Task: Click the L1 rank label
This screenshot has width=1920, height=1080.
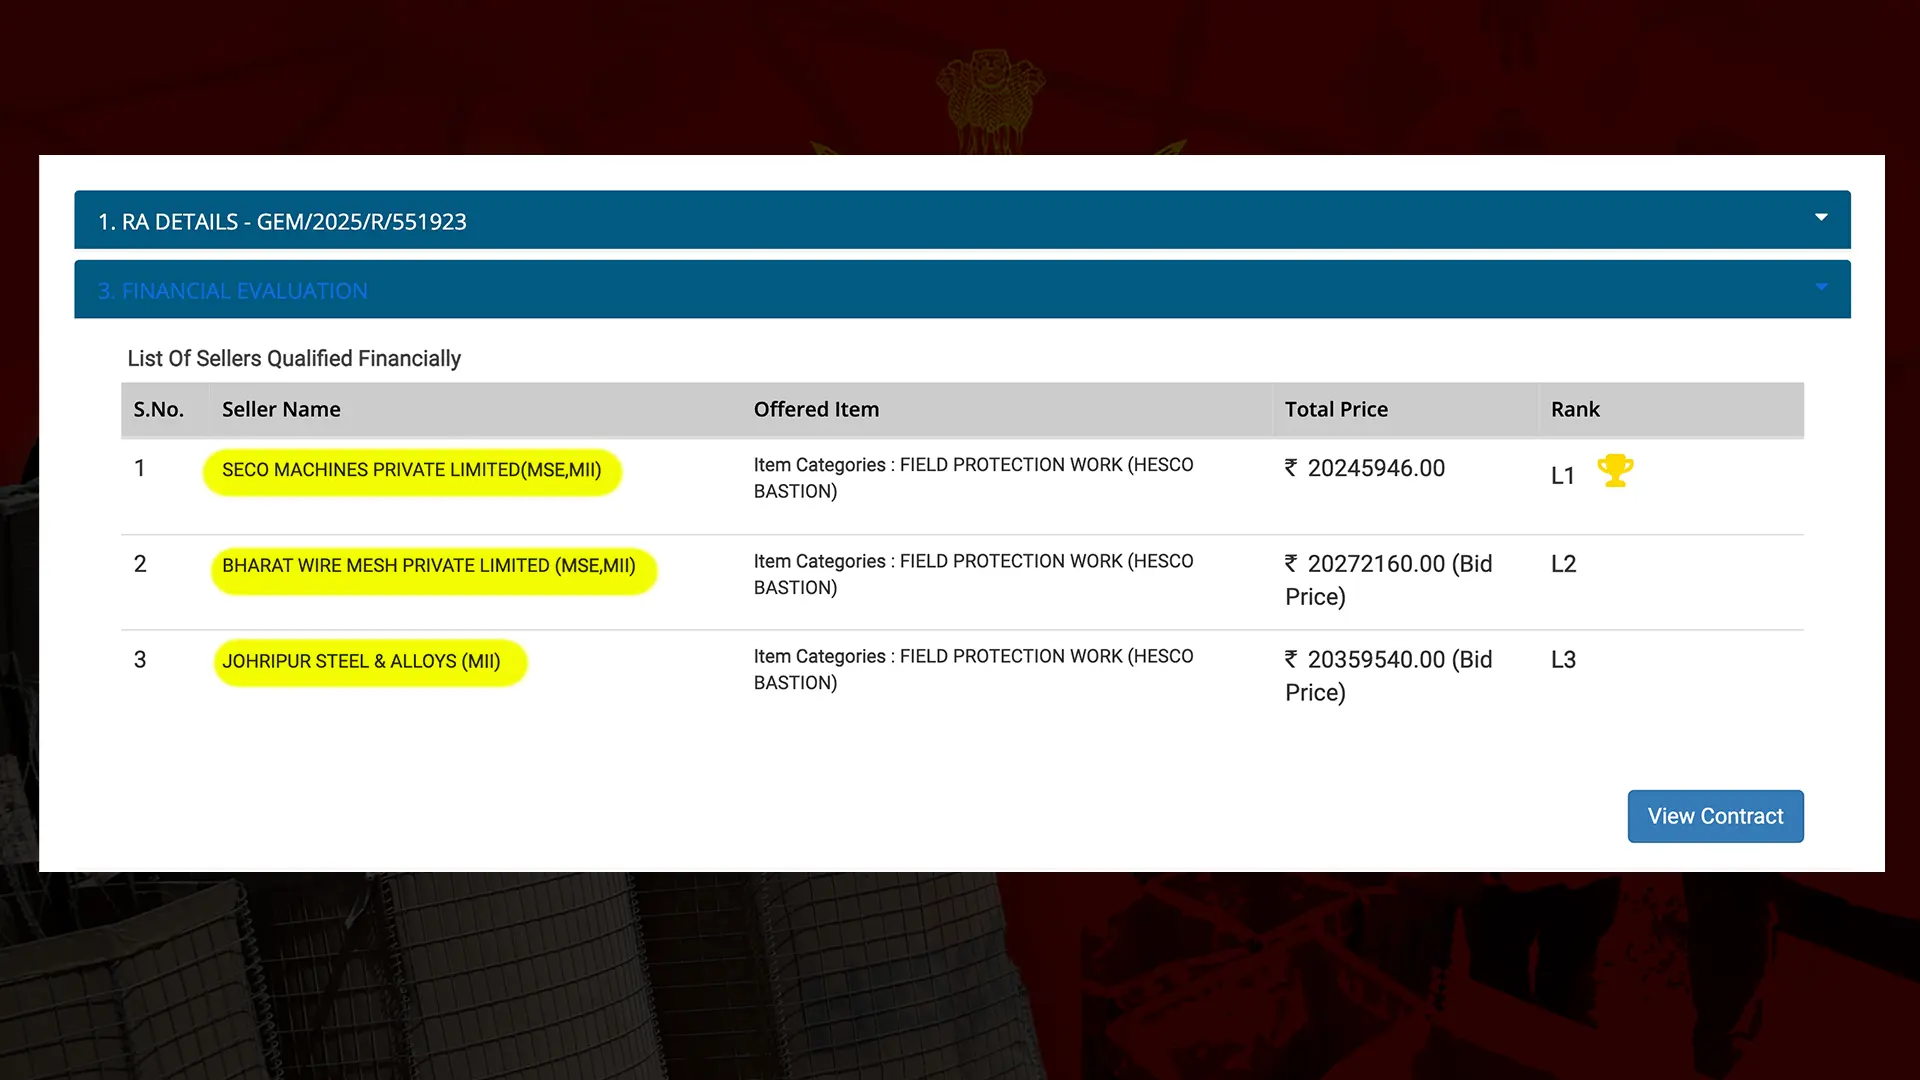Action: click(1563, 476)
